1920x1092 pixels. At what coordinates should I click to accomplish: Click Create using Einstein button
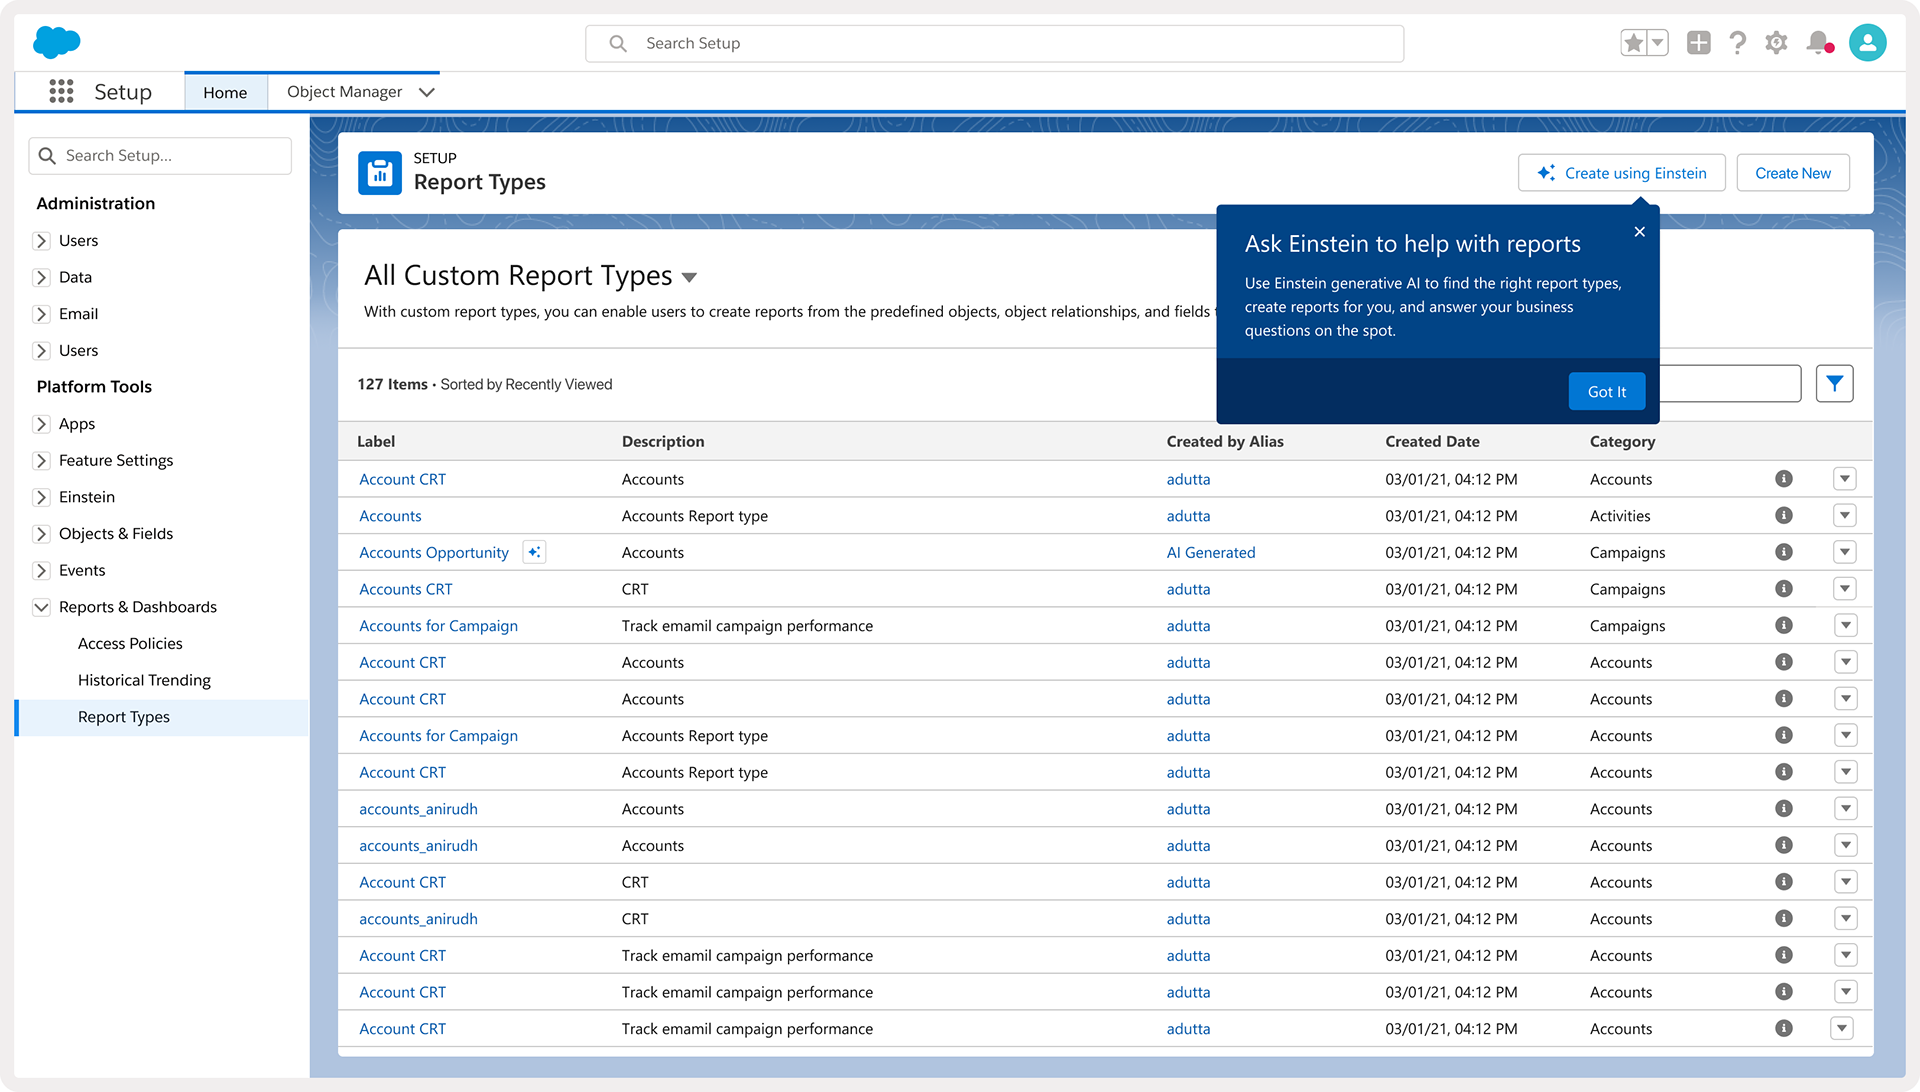click(x=1621, y=173)
